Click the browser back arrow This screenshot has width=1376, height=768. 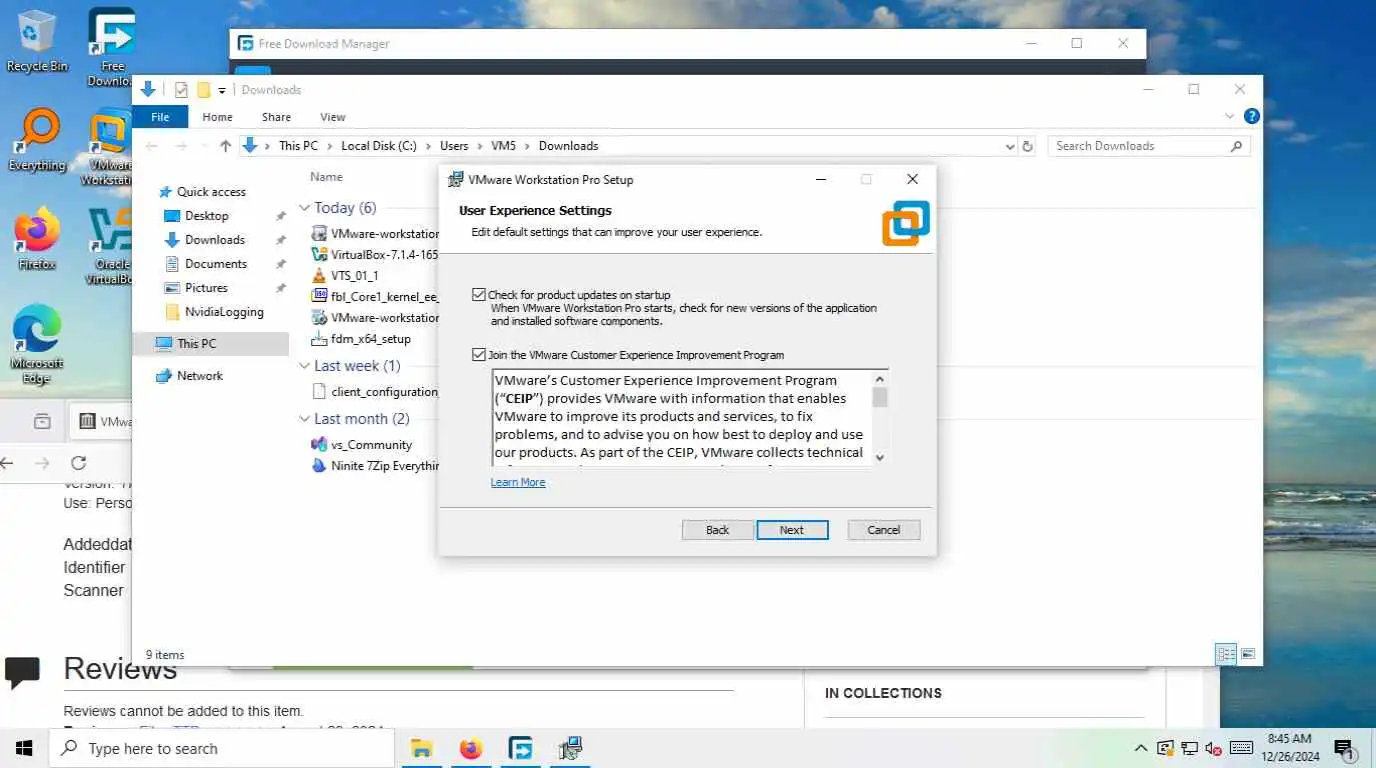(x=7, y=463)
